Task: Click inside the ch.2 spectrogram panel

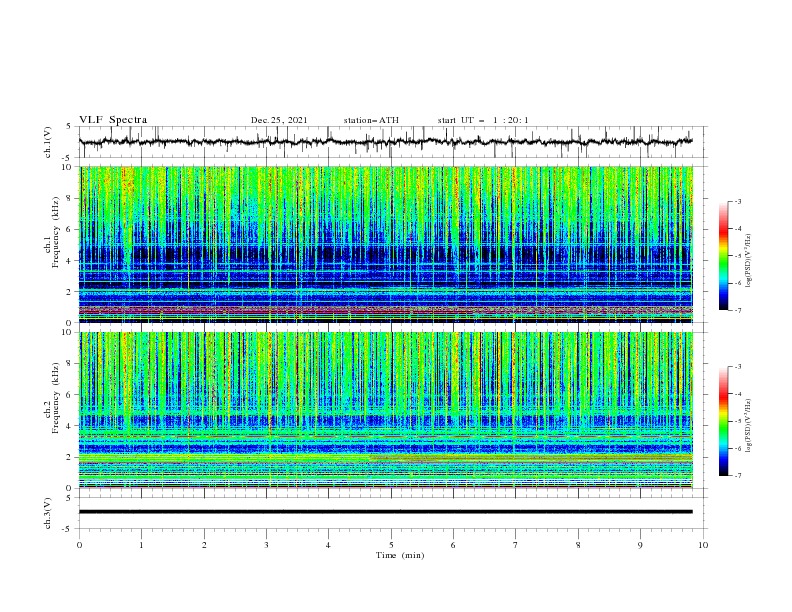Action: [x=386, y=410]
